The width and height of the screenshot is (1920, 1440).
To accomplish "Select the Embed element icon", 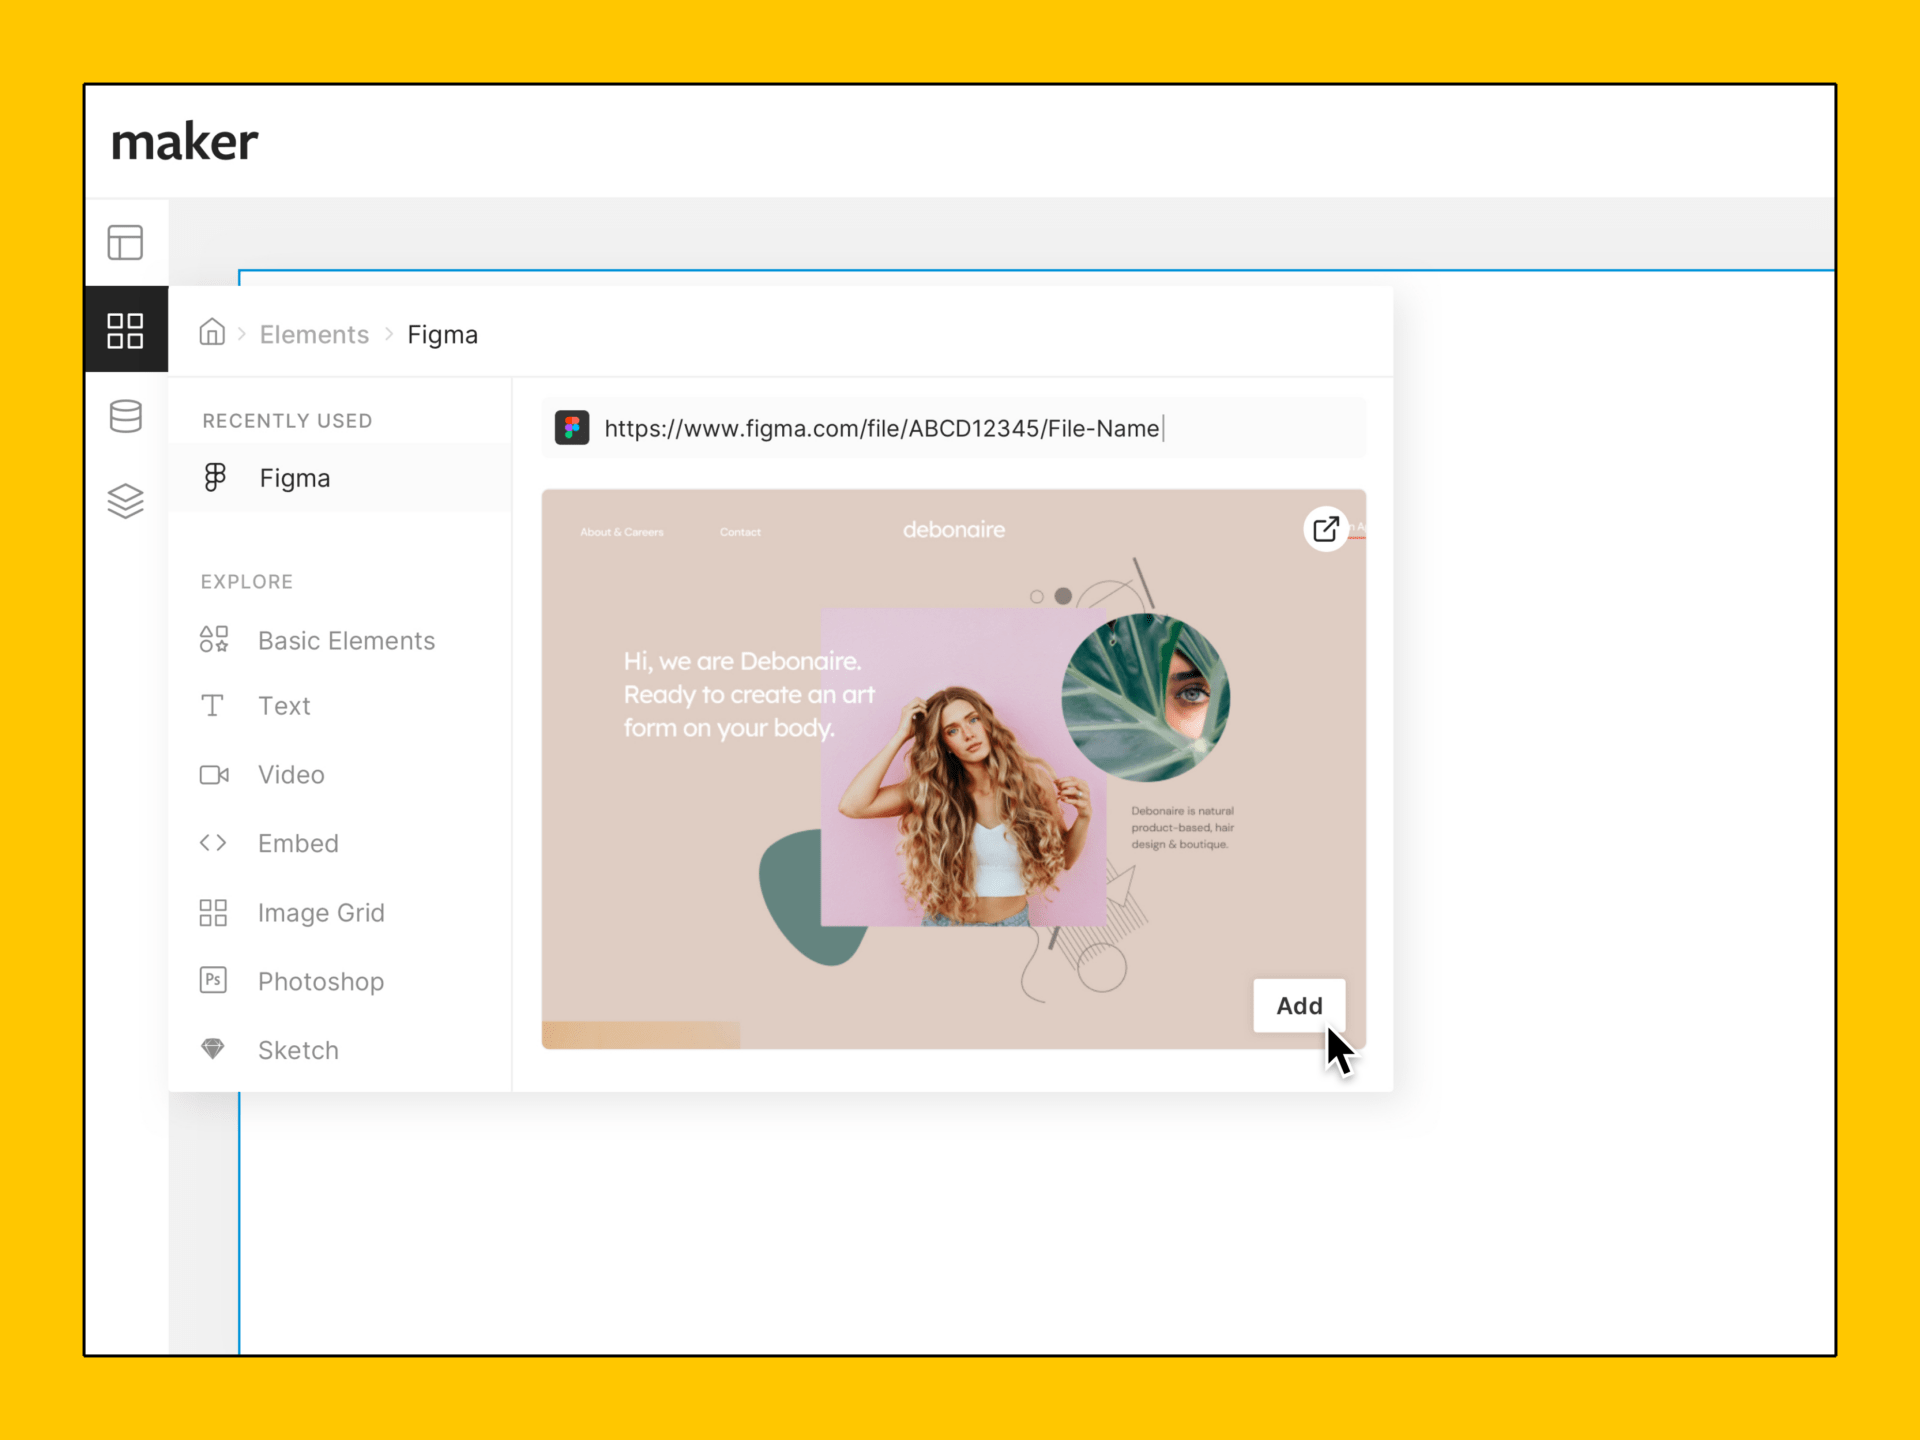I will click(212, 843).
